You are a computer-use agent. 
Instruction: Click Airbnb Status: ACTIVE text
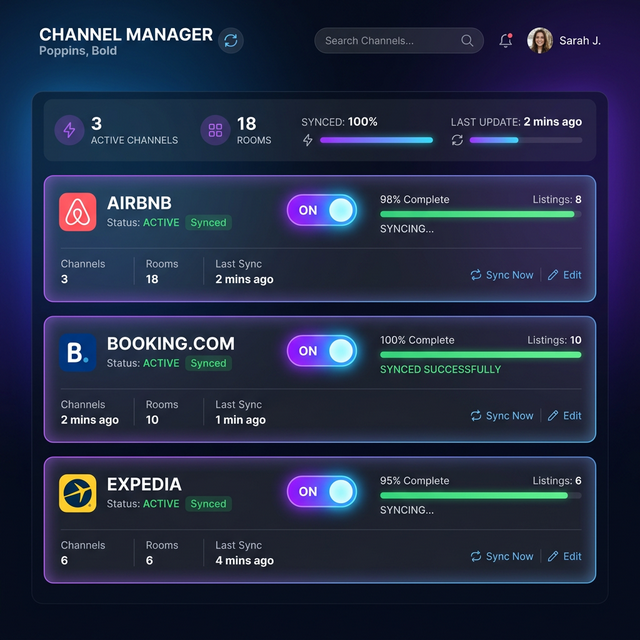coord(143,222)
